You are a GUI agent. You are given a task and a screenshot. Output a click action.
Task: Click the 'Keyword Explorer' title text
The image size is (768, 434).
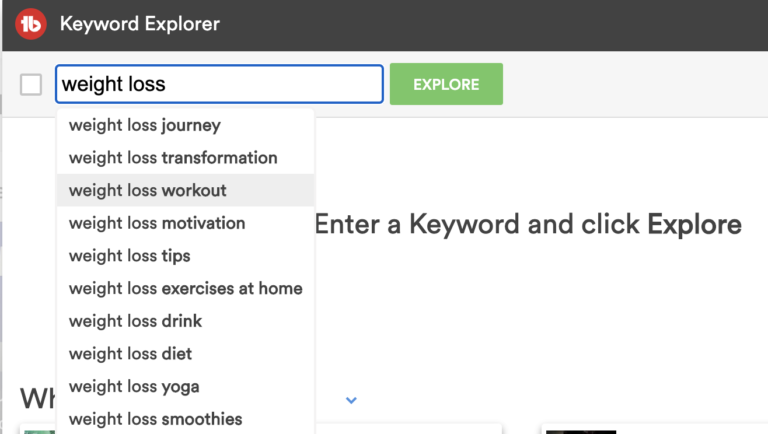click(x=140, y=24)
